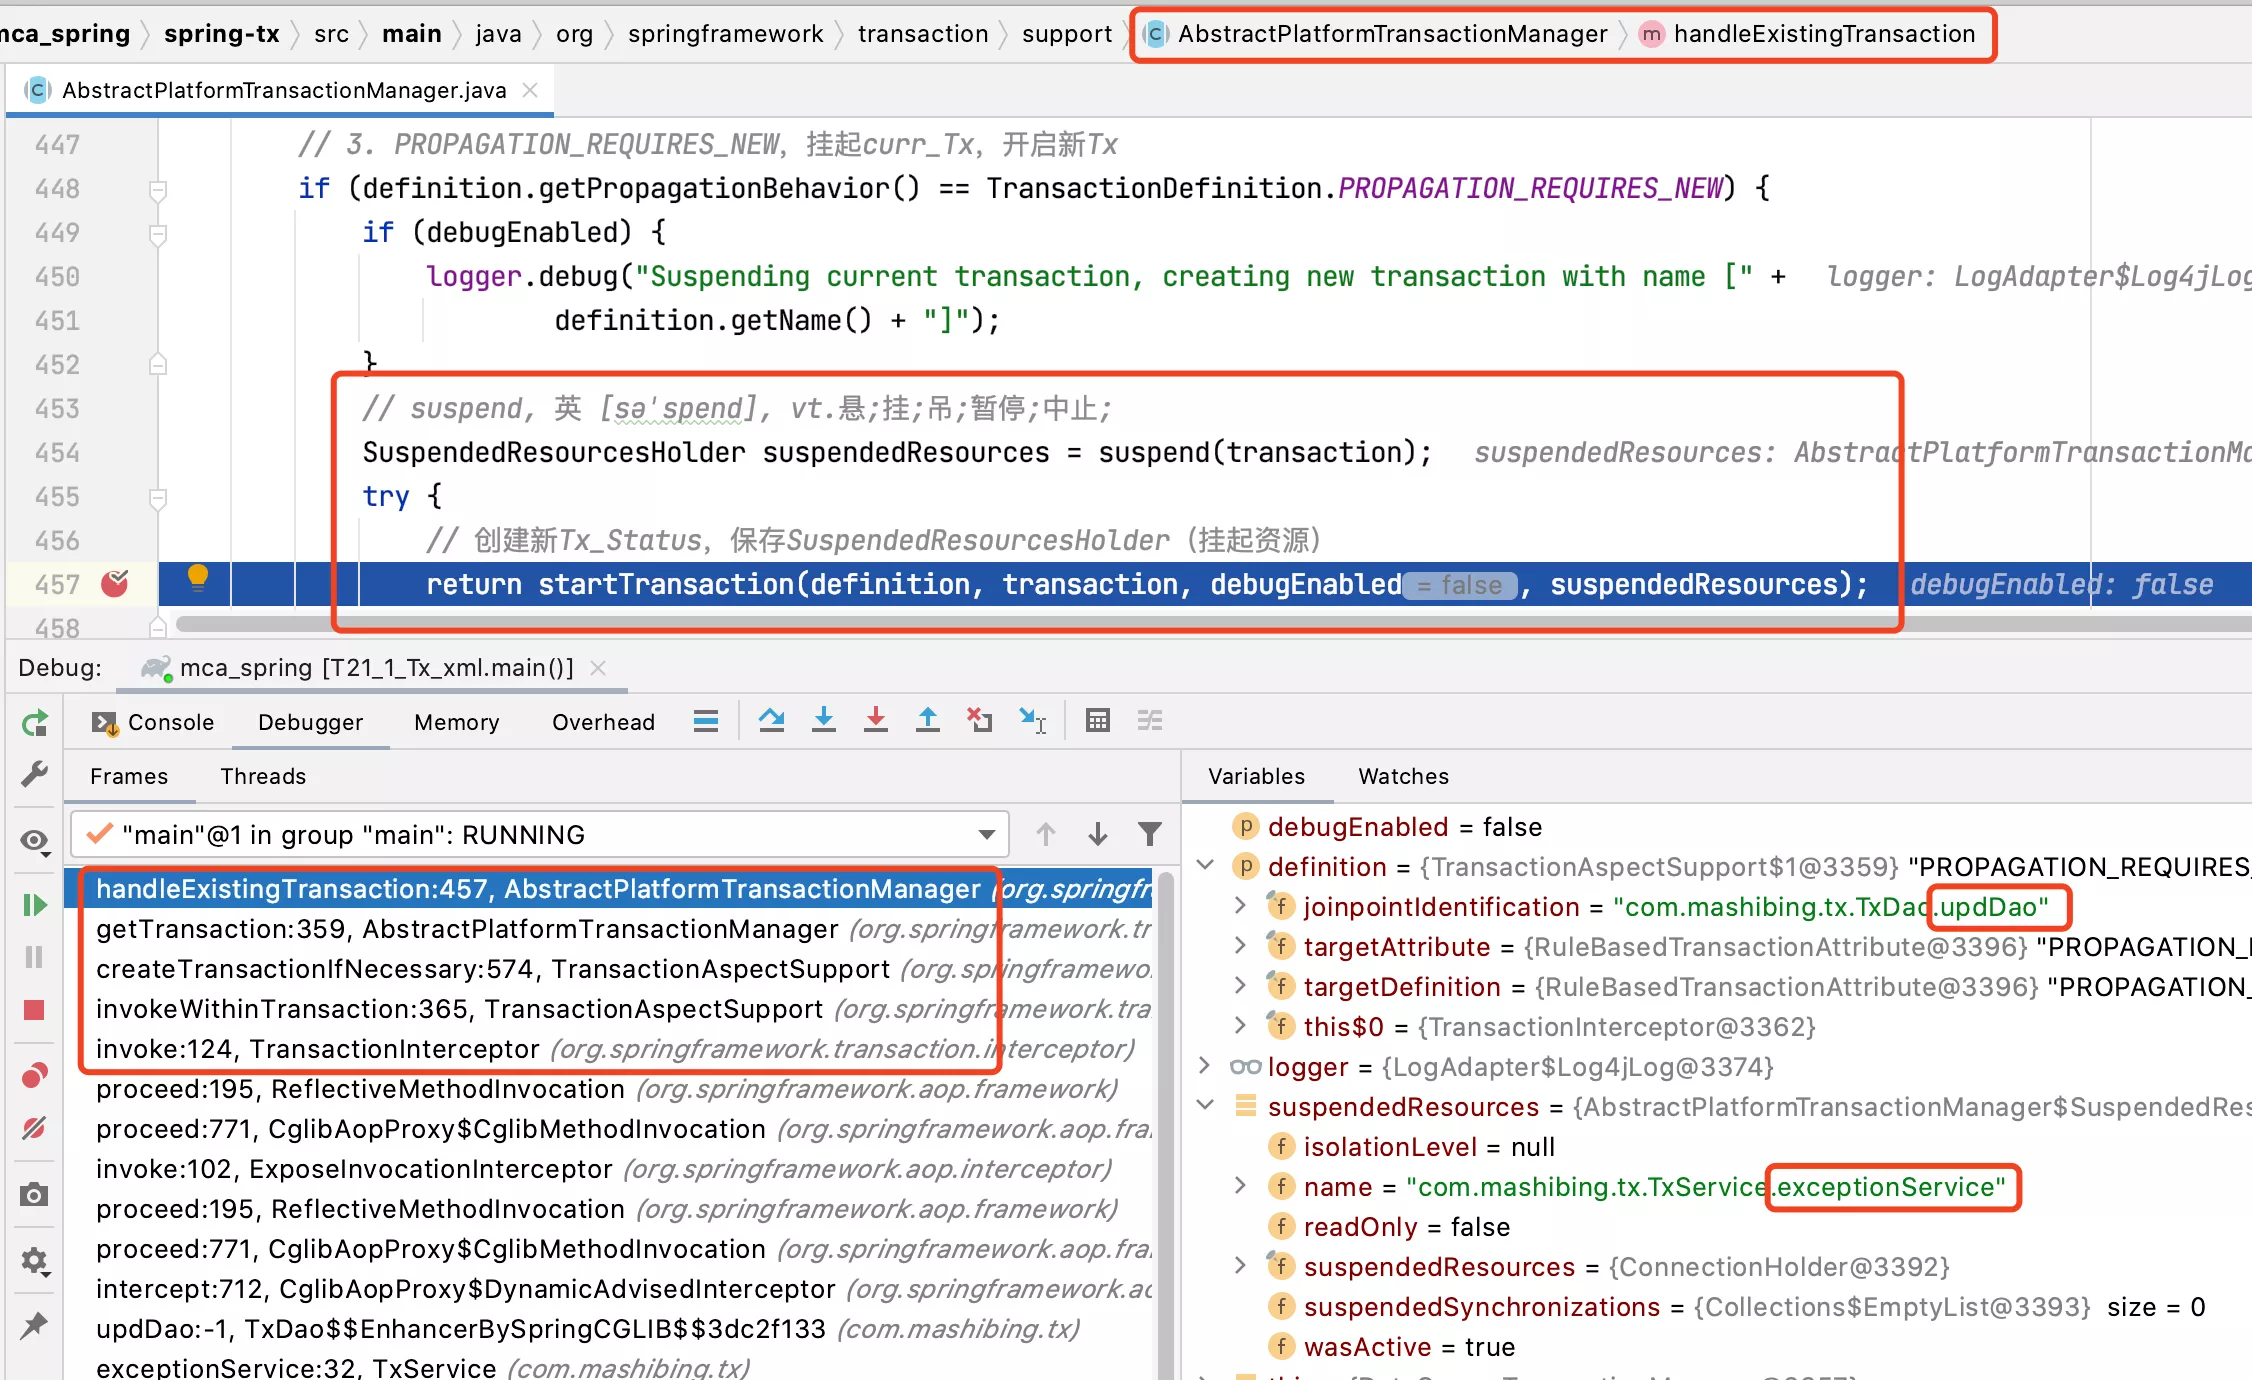This screenshot has width=2252, height=1380.
Task: Open the Memory tab
Action: 456,722
